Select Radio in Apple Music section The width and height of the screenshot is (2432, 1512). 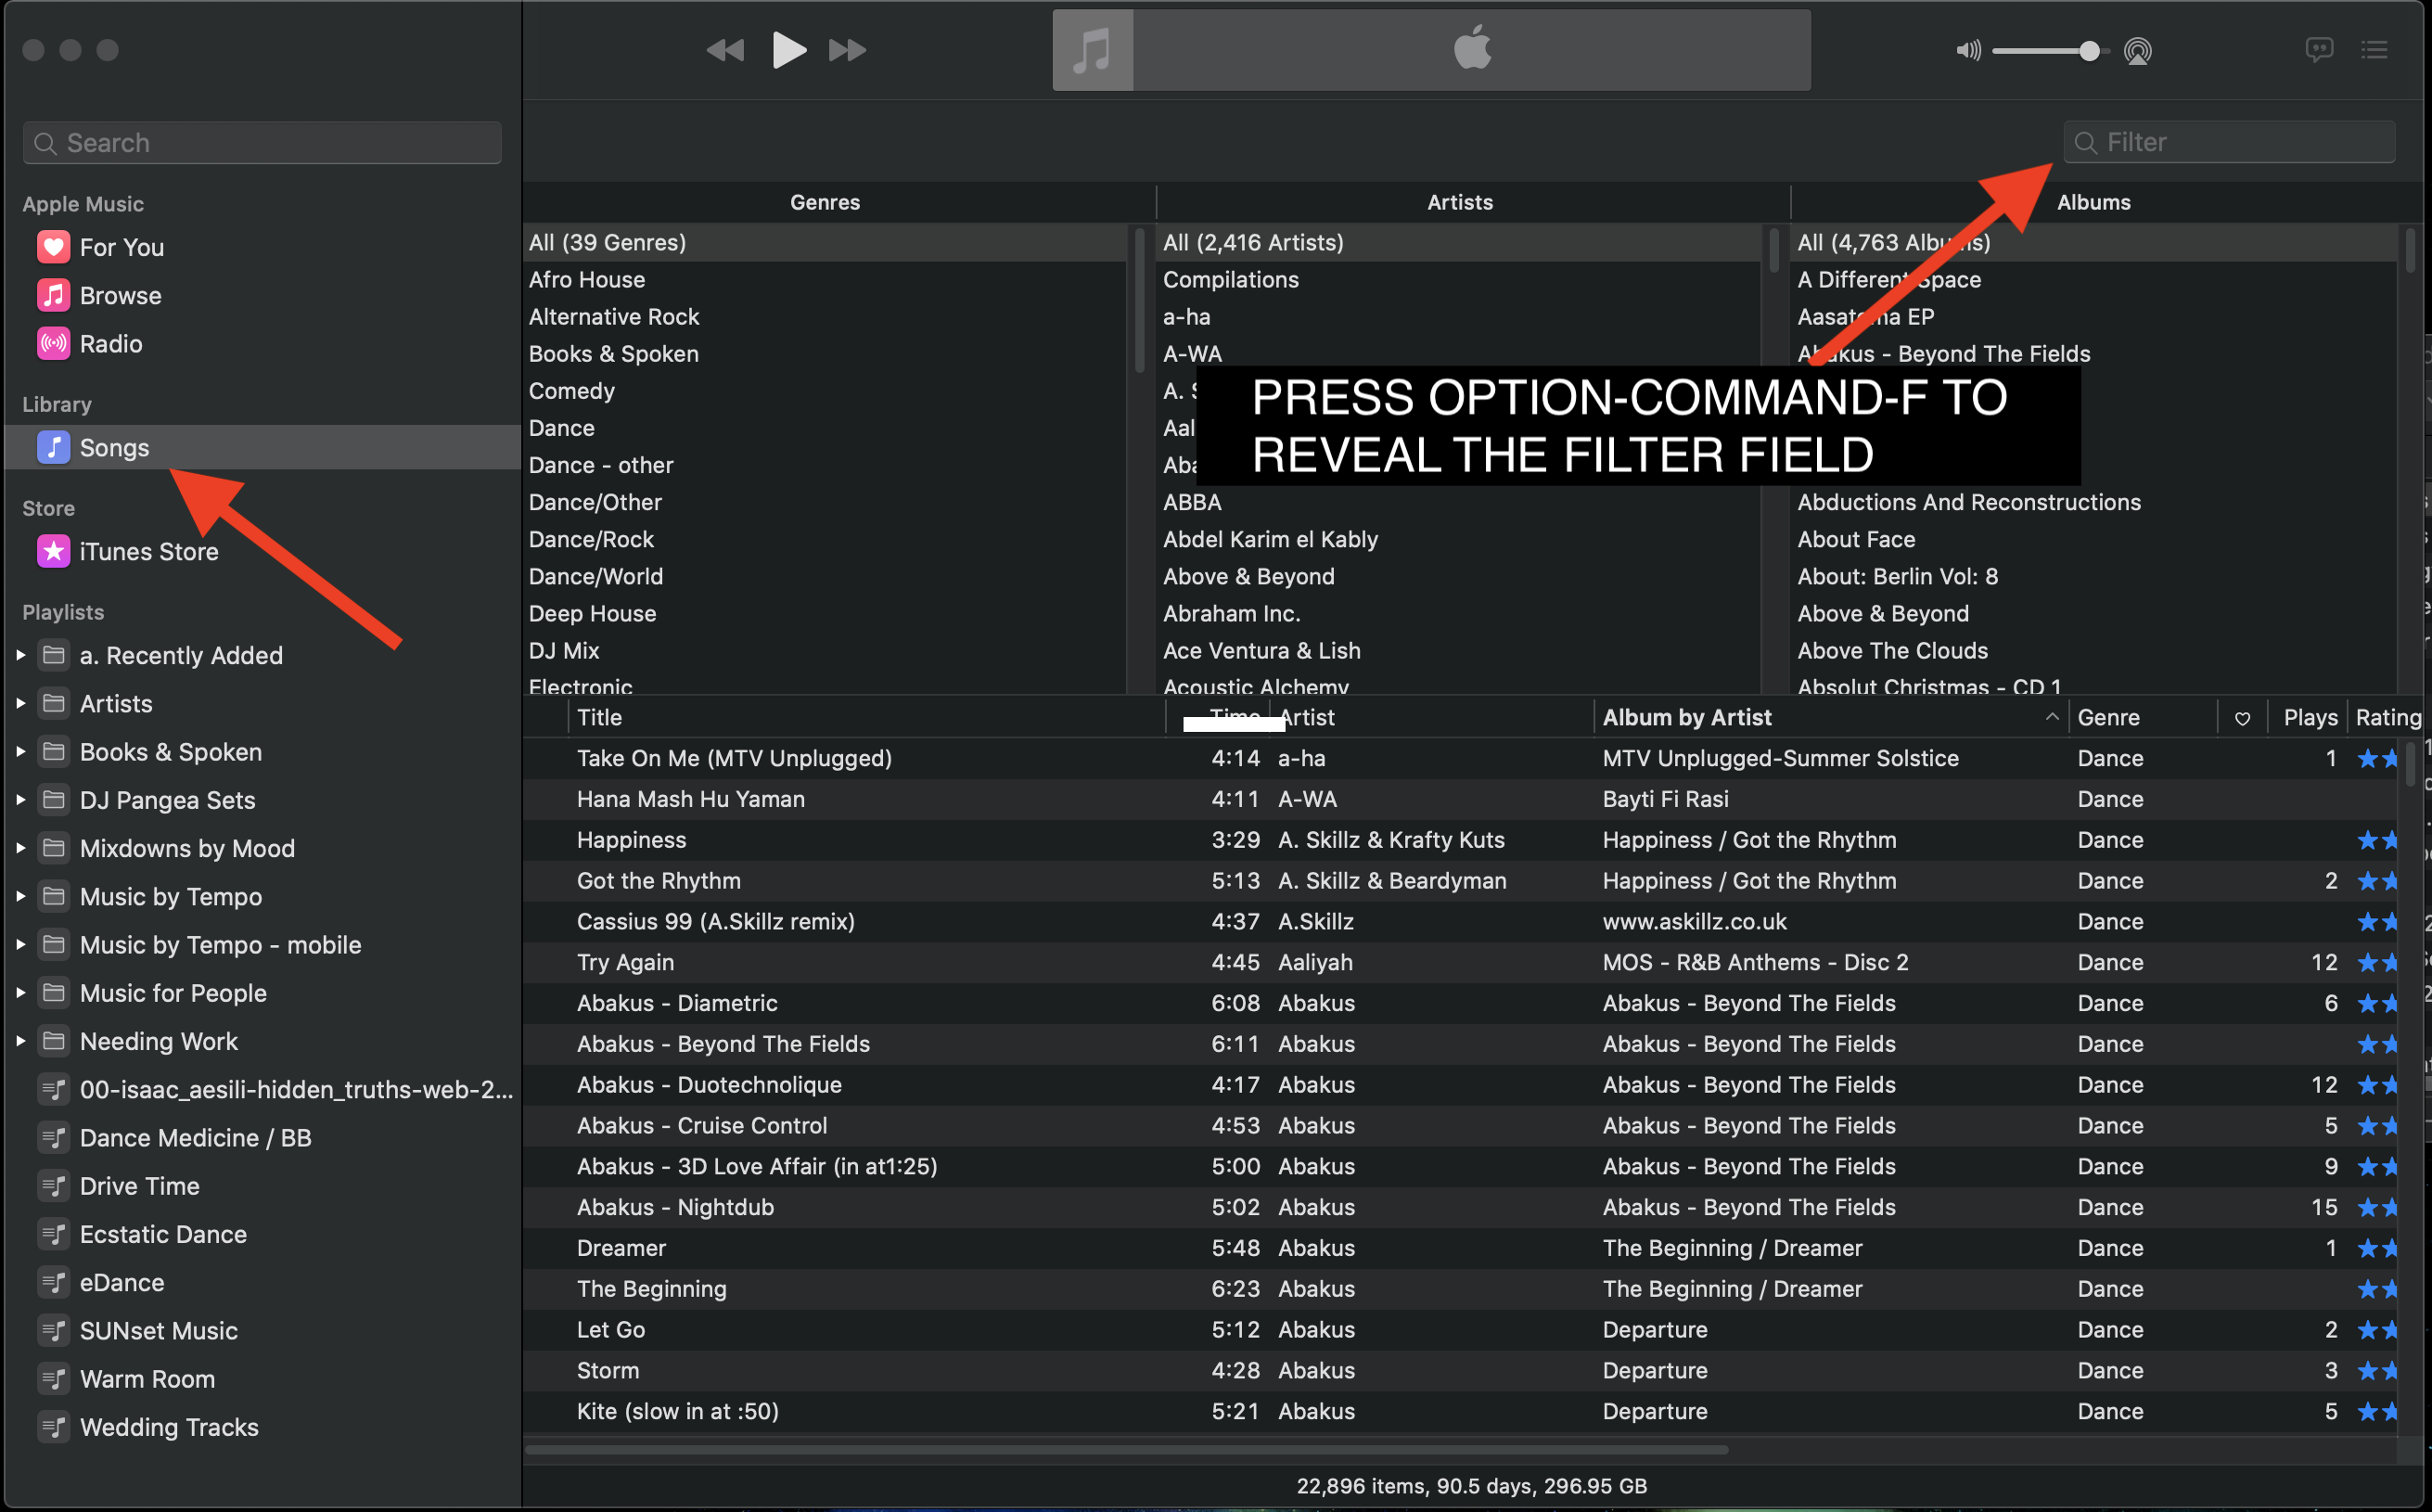110,344
